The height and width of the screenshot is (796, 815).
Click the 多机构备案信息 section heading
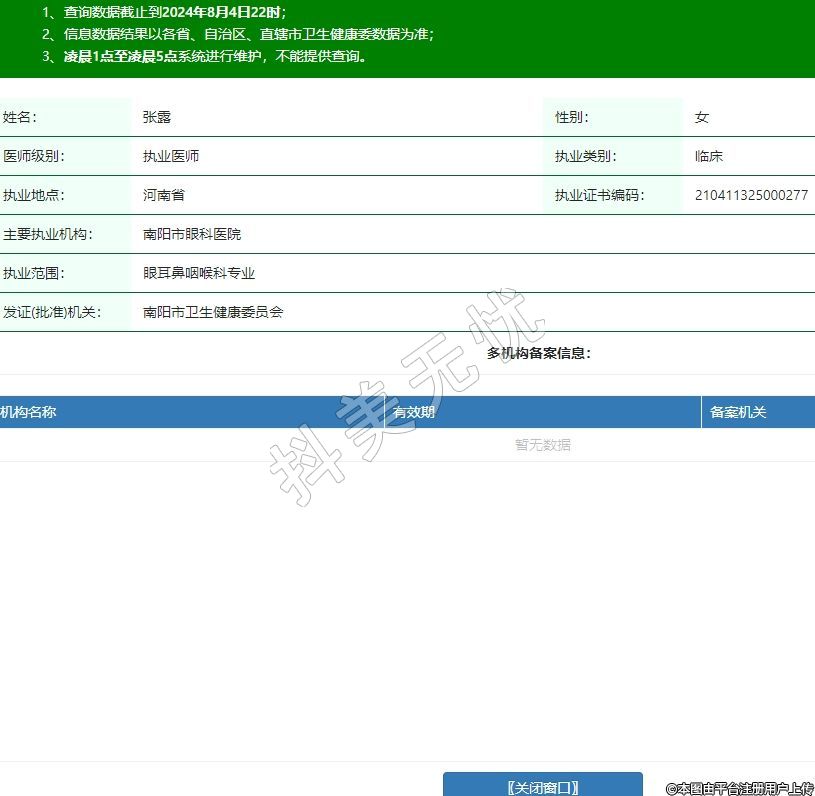pos(539,353)
